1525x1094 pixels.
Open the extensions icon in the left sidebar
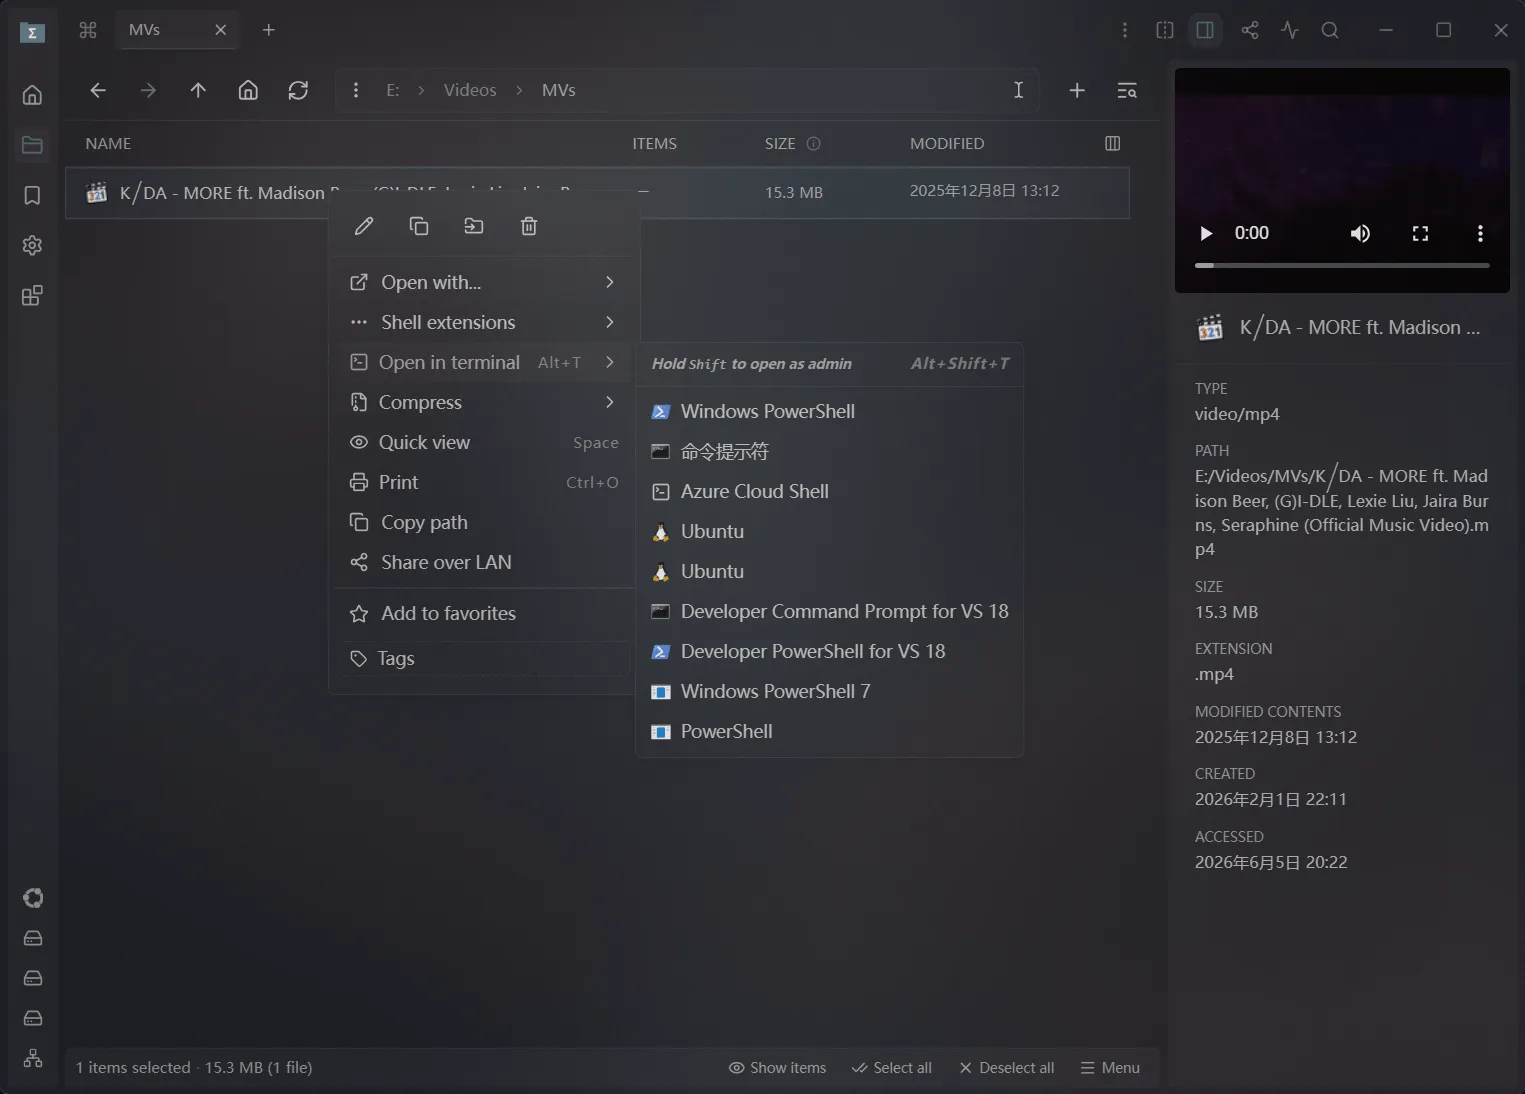pos(32,296)
